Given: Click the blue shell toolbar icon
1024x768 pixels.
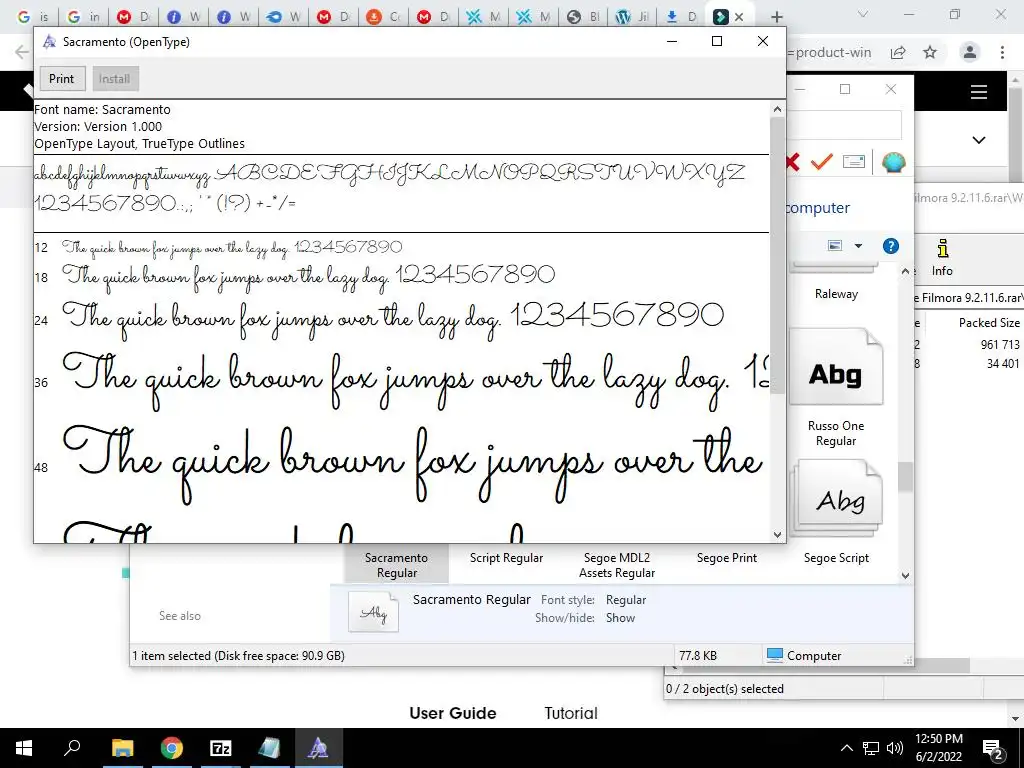Looking at the screenshot, I should (x=893, y=162).
